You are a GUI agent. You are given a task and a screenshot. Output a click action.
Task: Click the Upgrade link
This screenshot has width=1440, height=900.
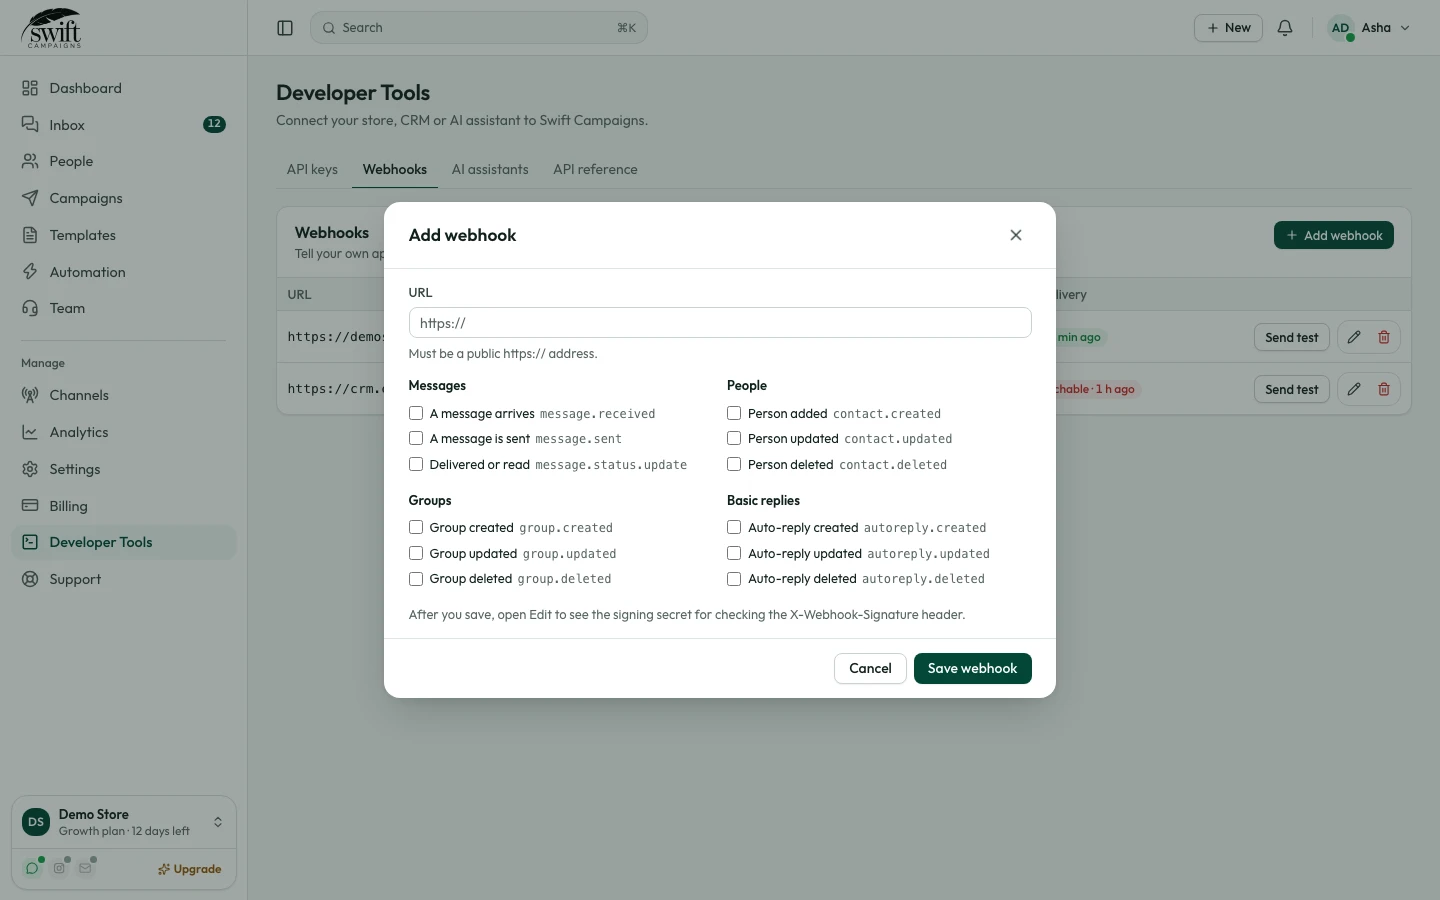point(190,869)
